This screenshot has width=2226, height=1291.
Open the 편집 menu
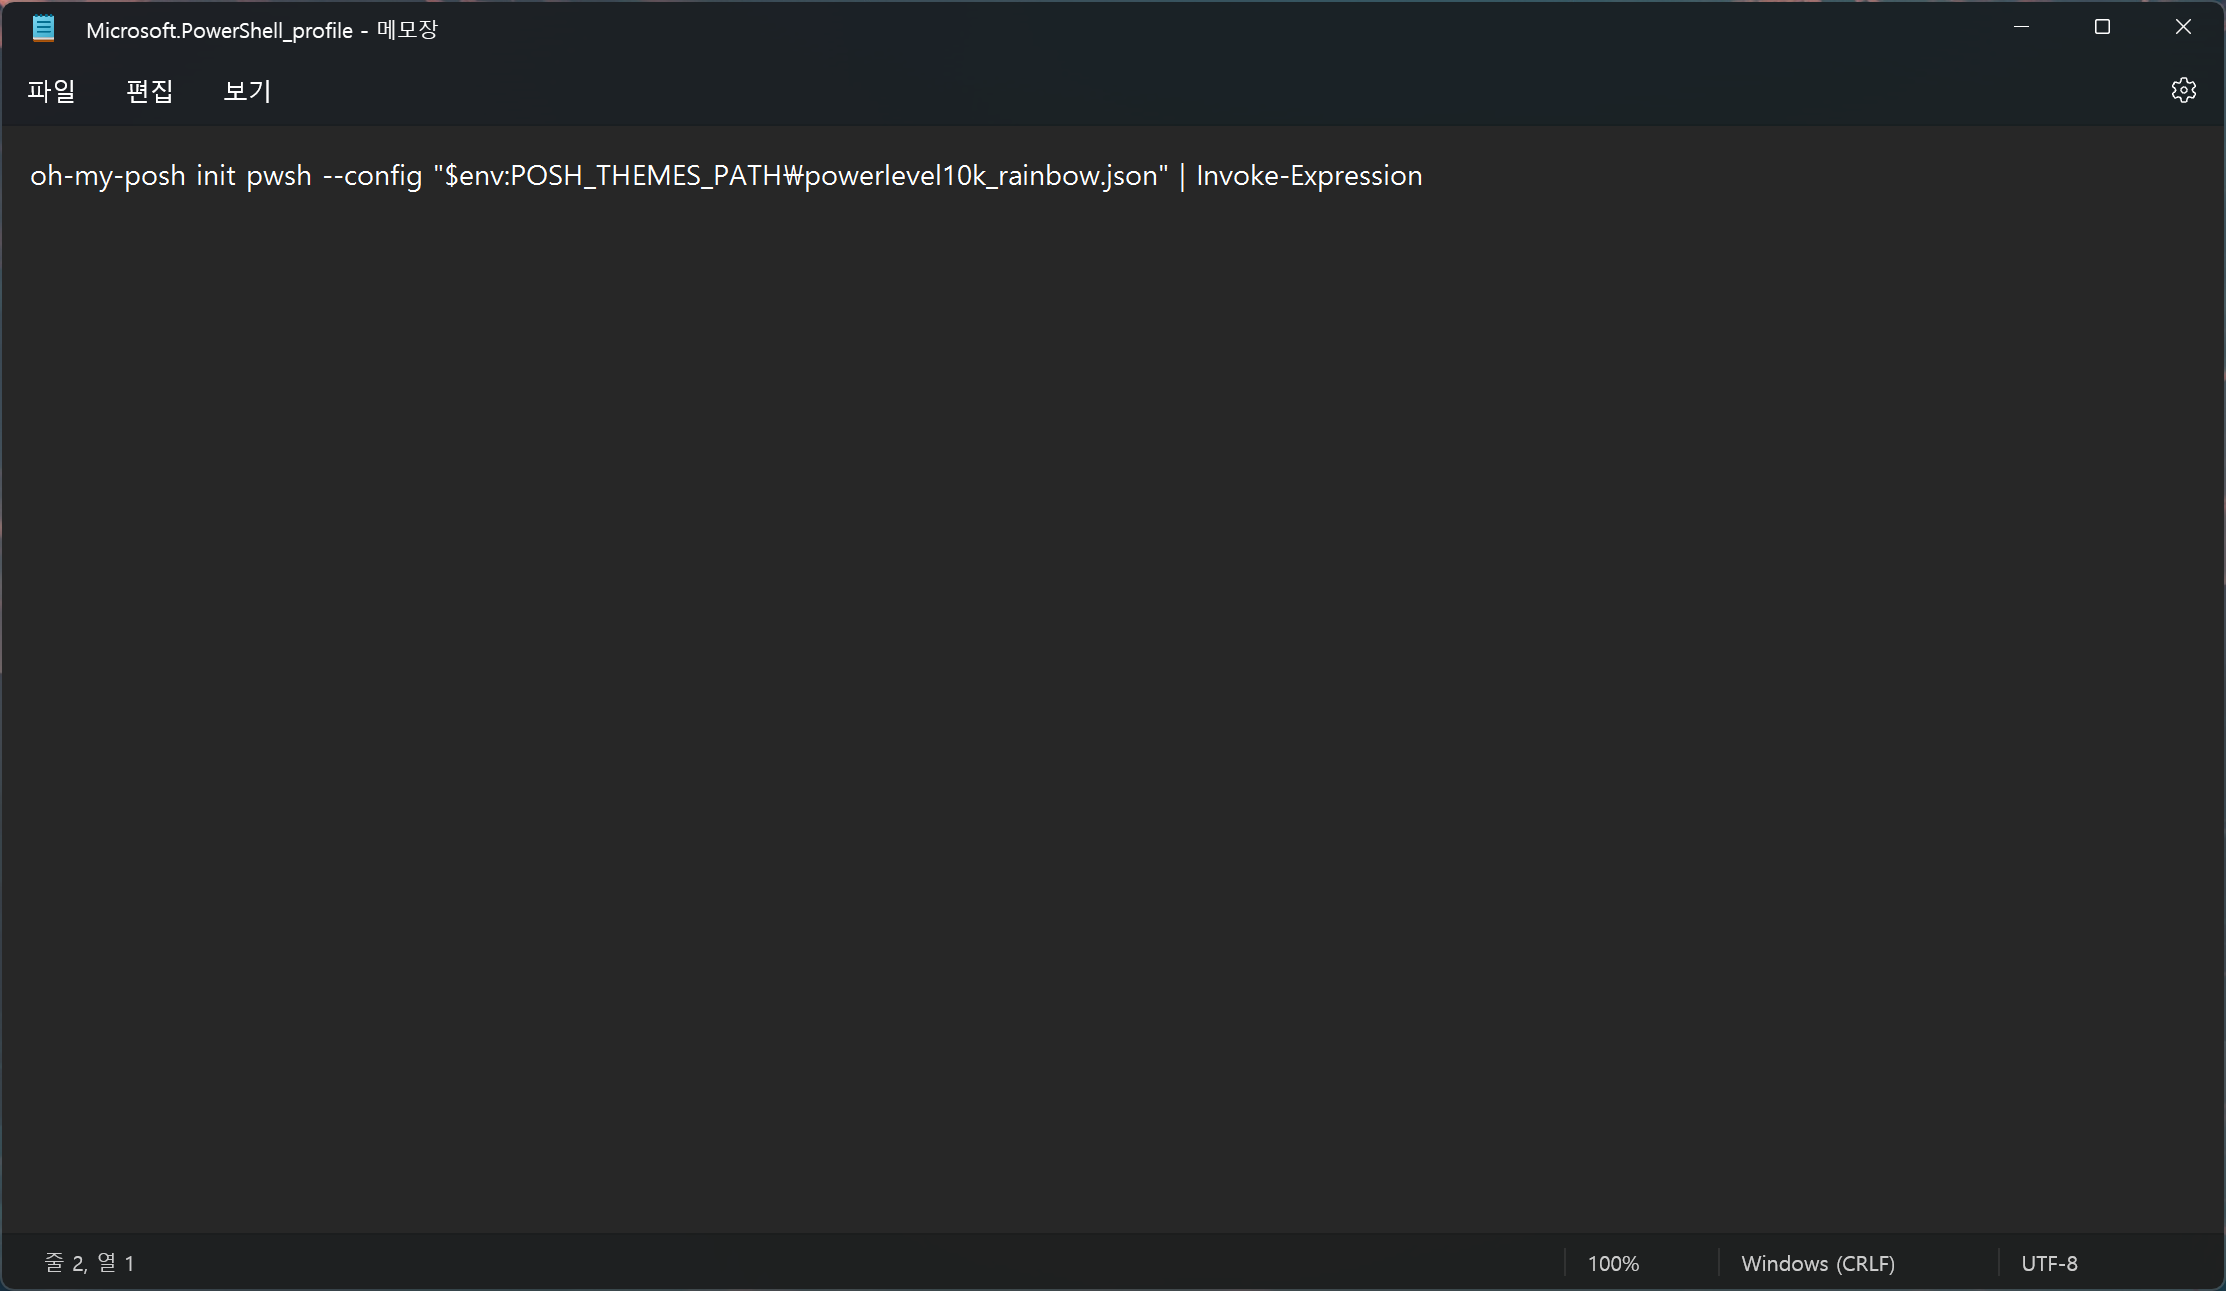150,91
